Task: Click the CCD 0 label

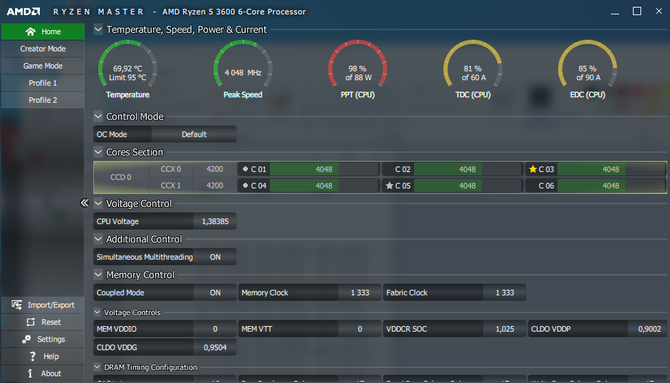Action: pyautogui.click(x=121, y=177)
